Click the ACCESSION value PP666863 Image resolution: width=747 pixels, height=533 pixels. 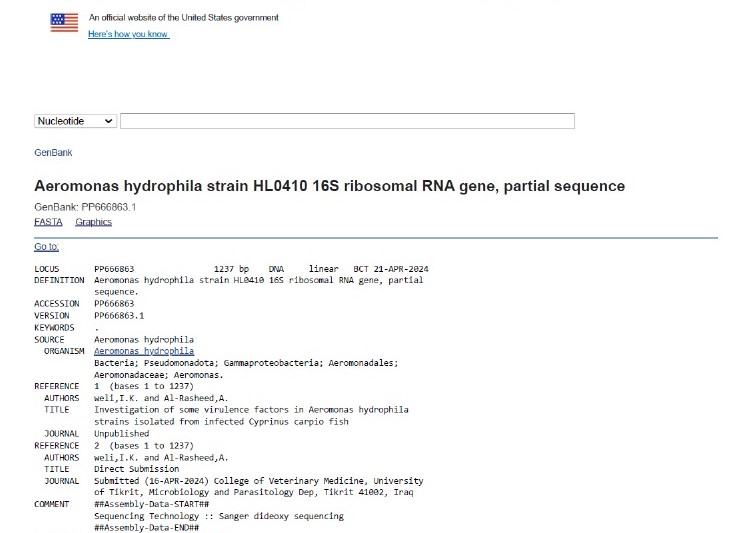(x=114, y=304)
